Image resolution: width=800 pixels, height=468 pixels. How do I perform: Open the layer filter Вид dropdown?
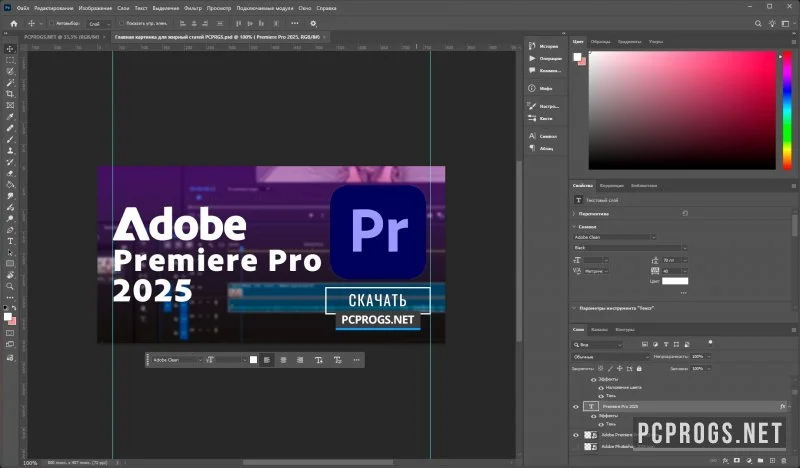[597, 345]
